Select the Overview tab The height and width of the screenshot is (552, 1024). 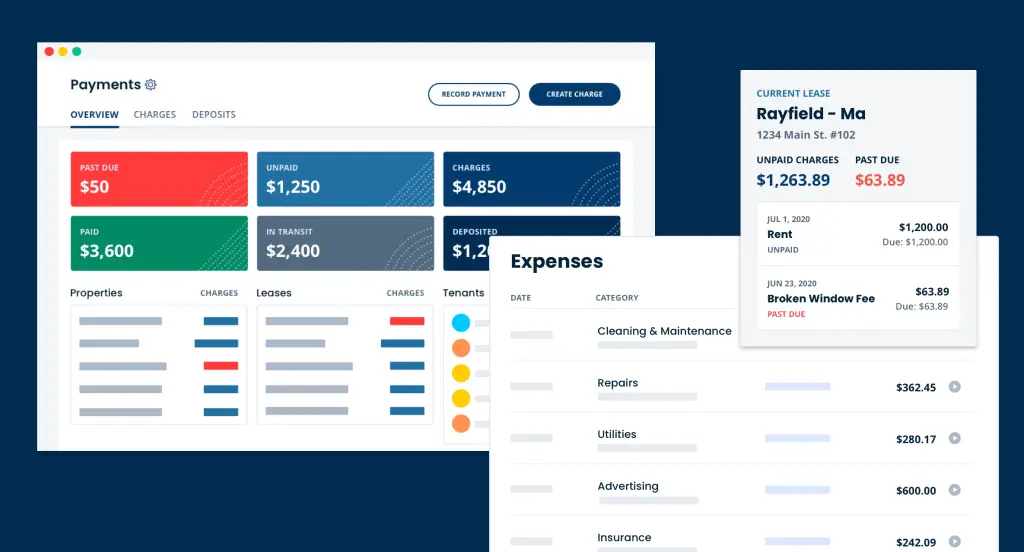(94, 115)
